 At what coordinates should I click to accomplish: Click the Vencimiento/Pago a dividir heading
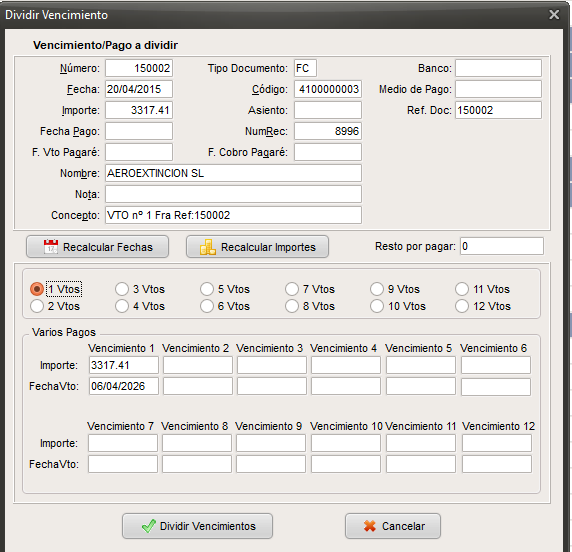[105, 45]
